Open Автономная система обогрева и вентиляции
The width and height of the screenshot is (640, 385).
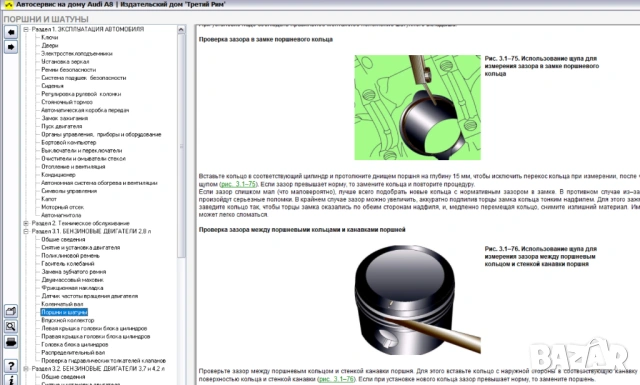(99, 183)
